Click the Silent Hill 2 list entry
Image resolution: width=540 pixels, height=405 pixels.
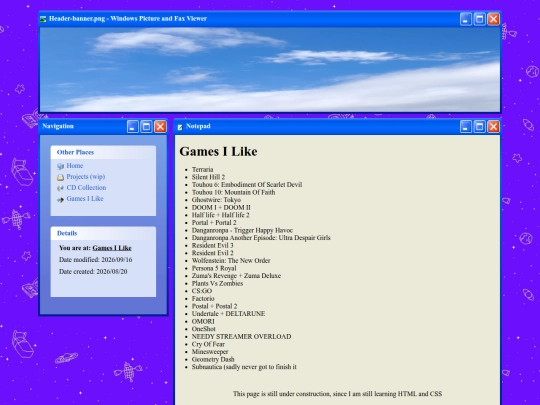208,177
